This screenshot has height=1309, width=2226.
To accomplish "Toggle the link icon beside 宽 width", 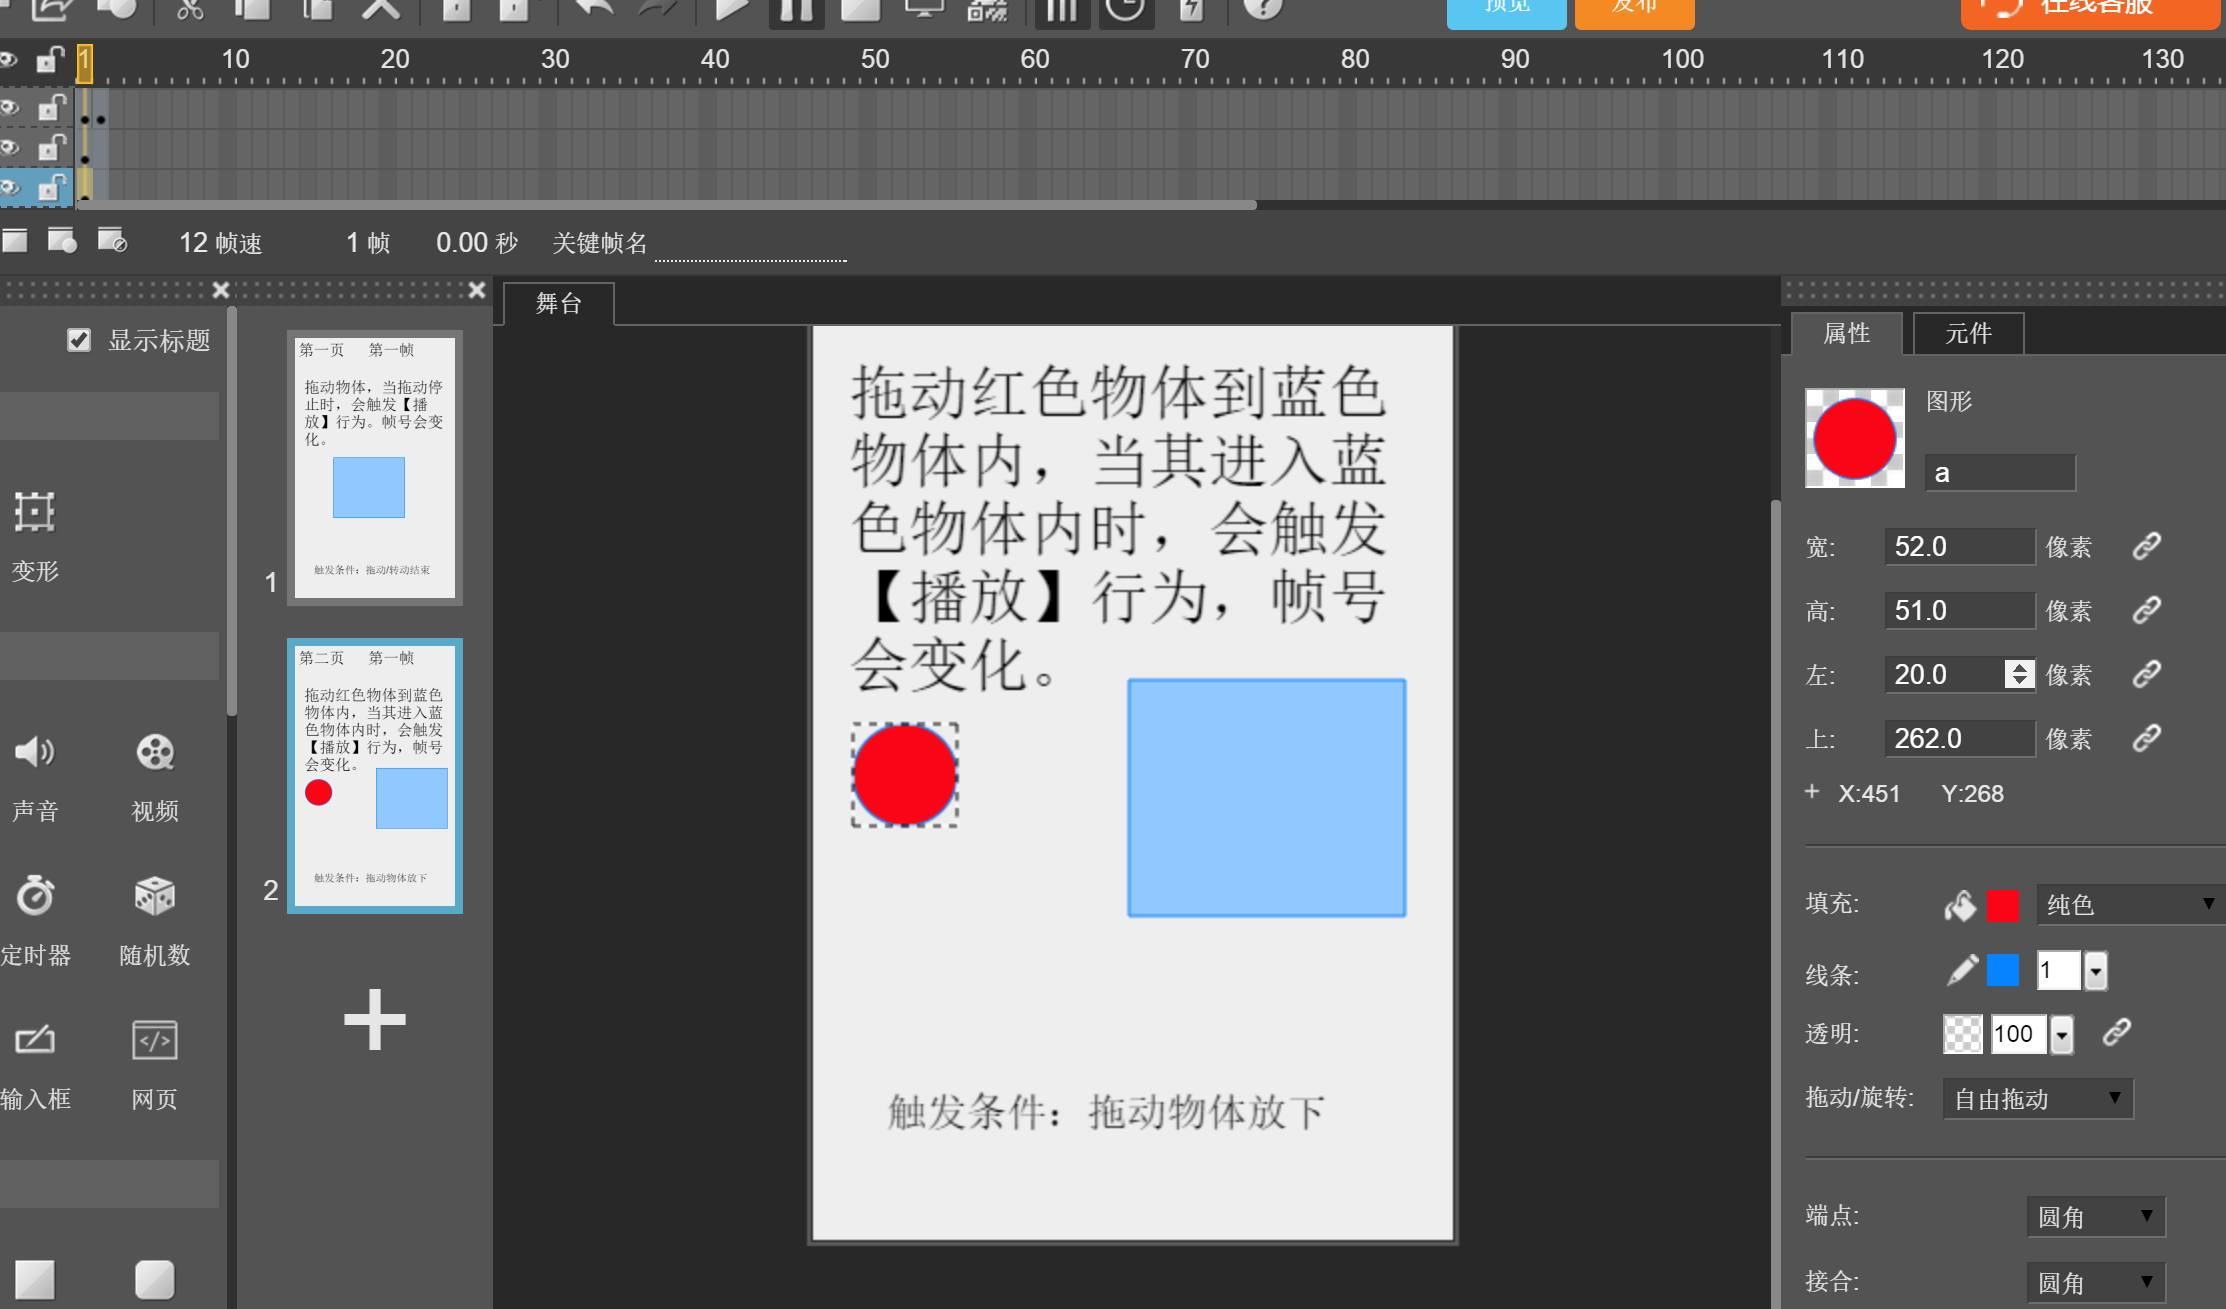I will click(x=2147, y=546).
